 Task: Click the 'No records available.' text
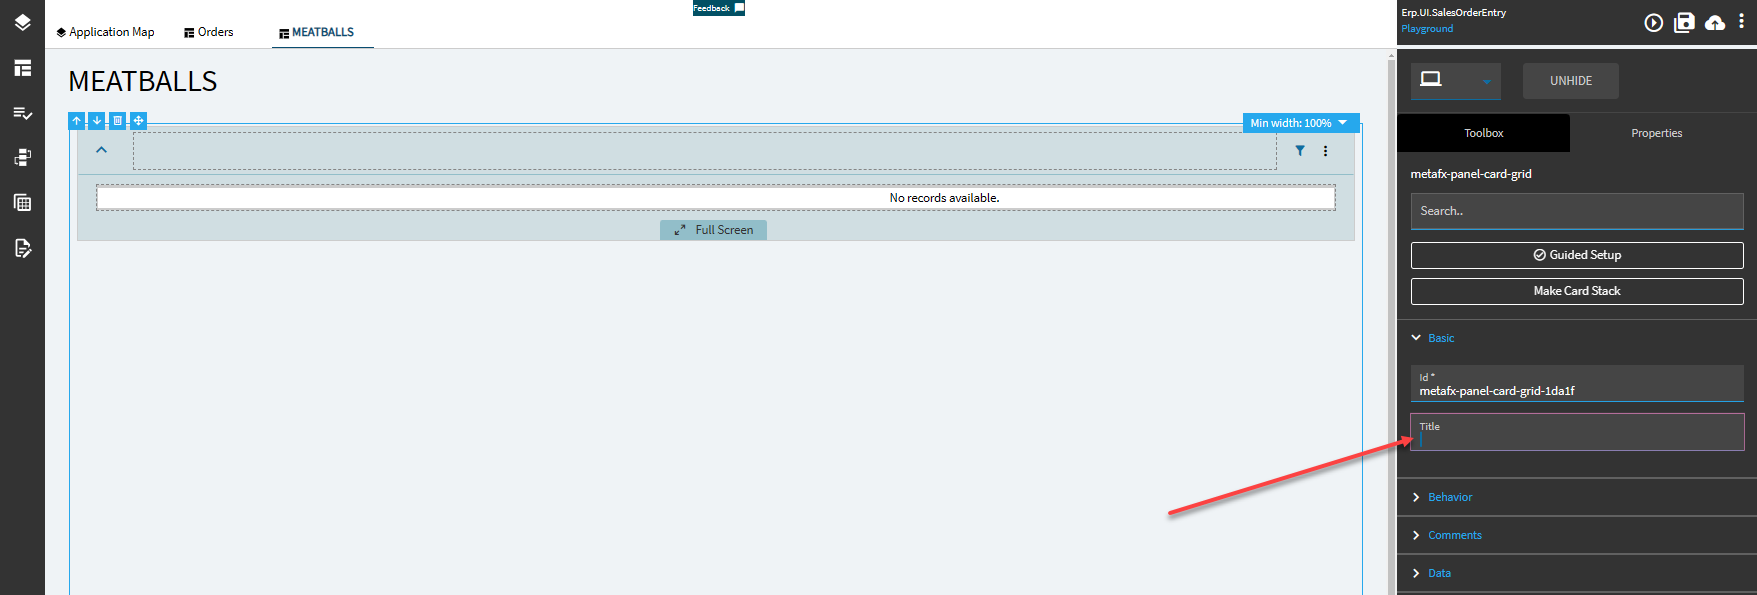point(944,198)
